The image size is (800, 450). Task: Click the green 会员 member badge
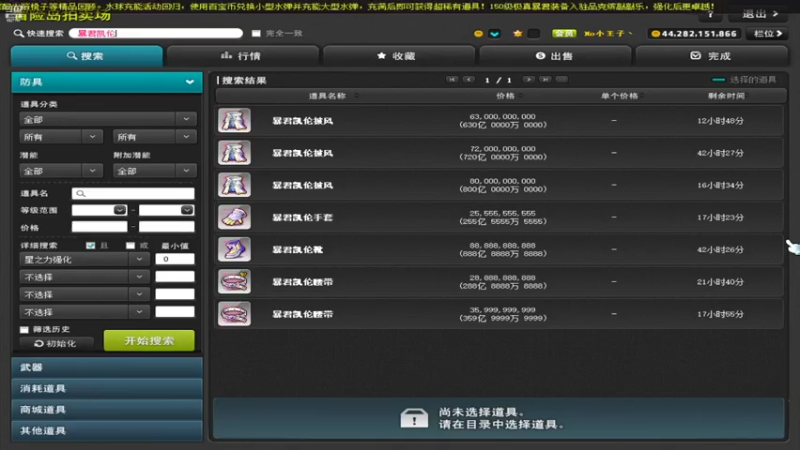click(564, 34)
